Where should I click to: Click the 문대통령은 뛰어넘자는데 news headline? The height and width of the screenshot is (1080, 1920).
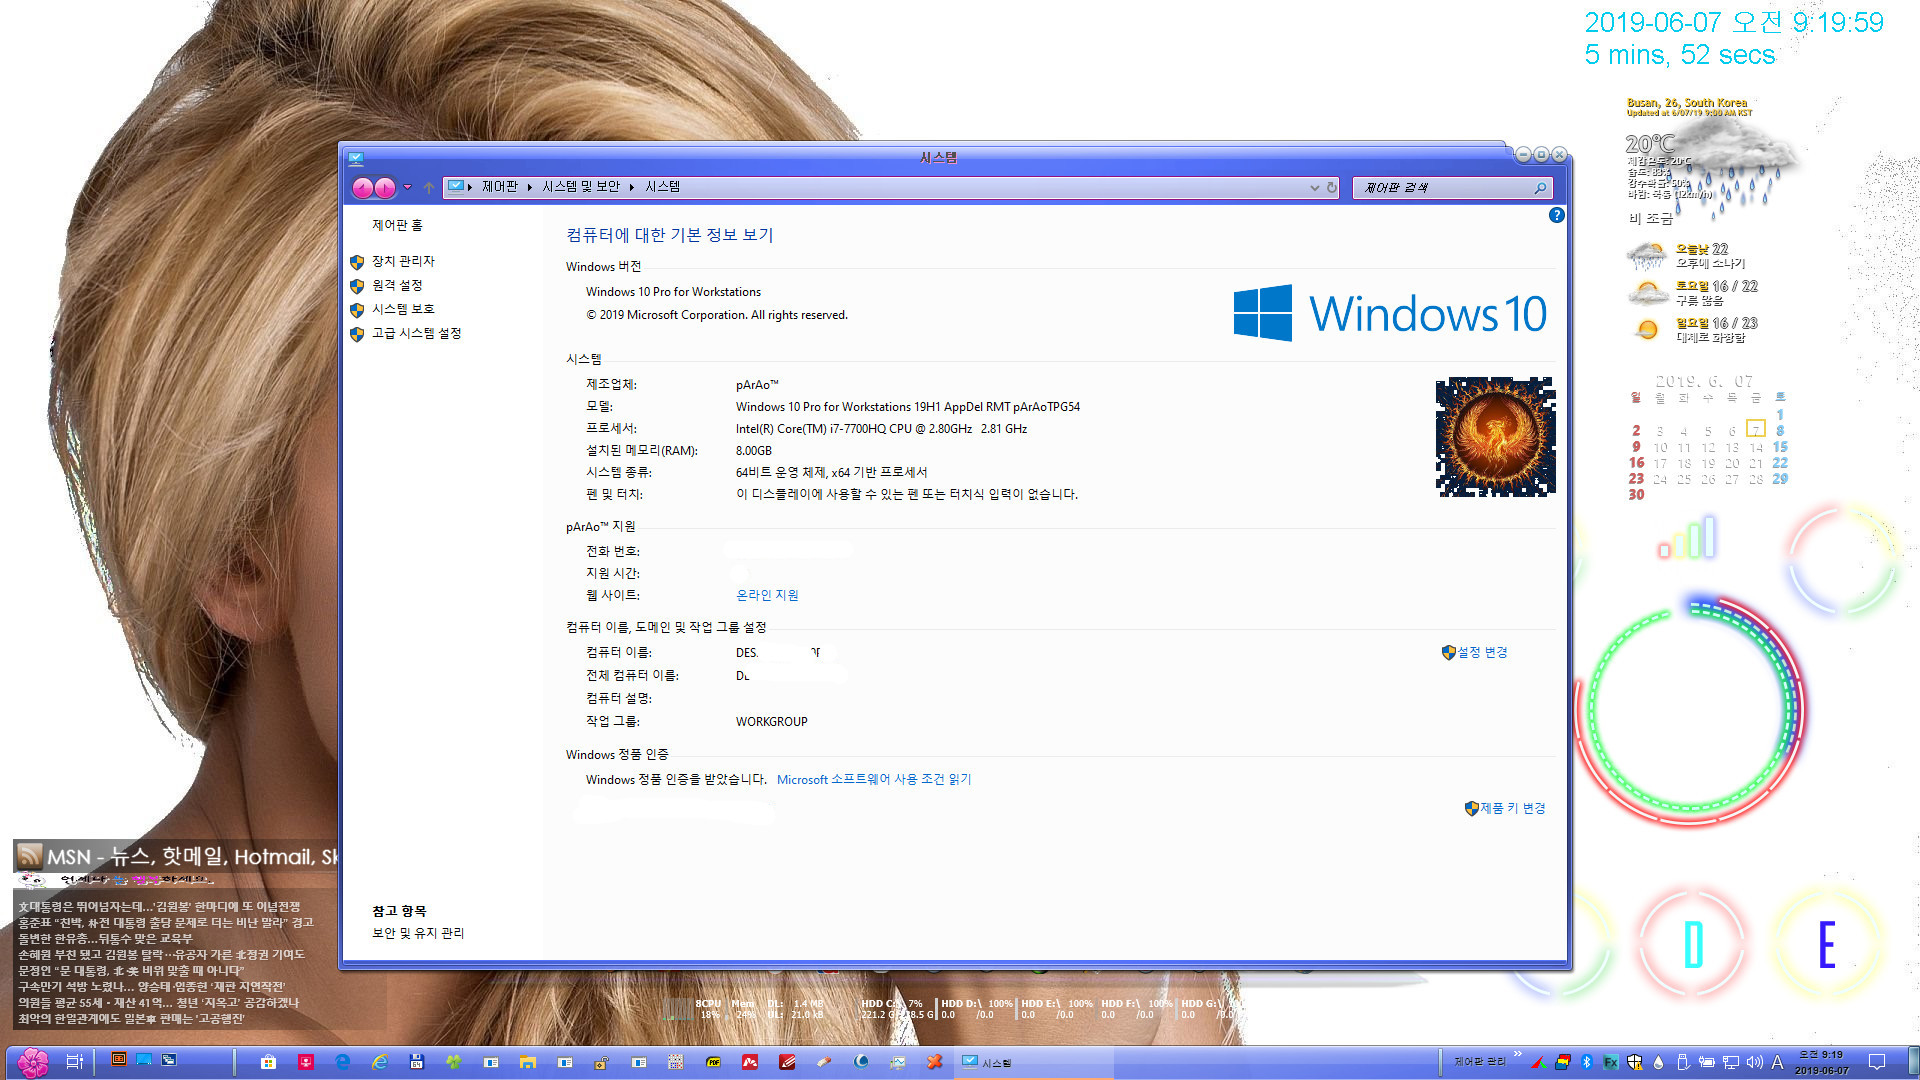(159, 907)
